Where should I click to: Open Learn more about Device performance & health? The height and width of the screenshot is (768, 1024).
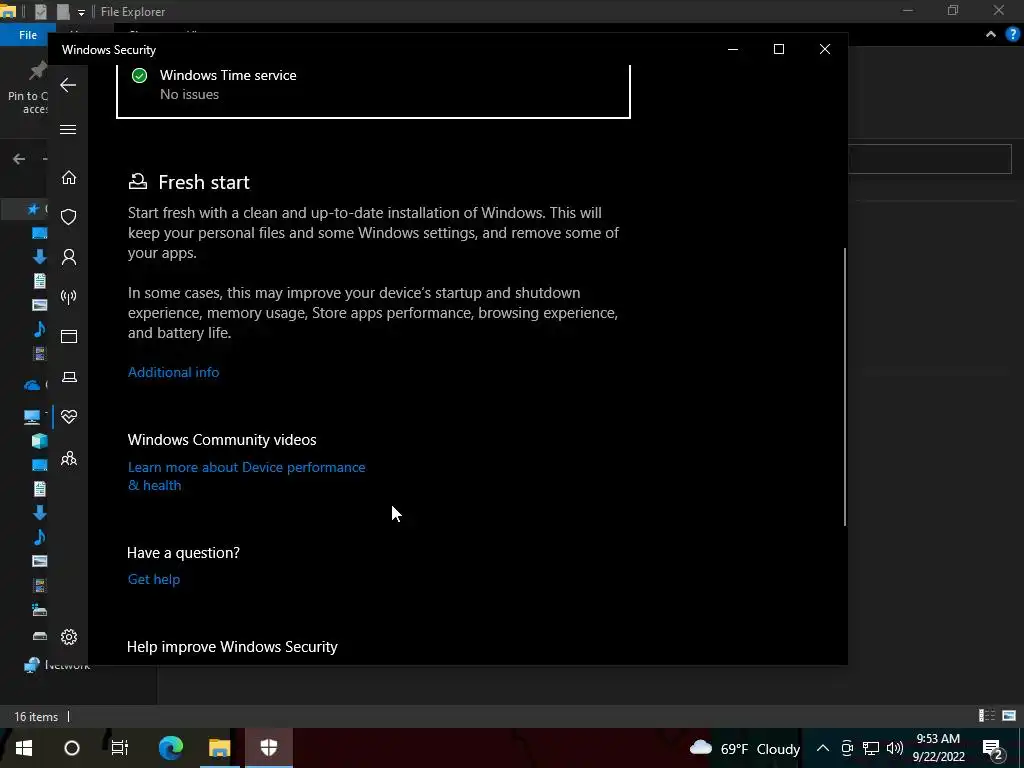pyautogui.click(x=246, y=476)
